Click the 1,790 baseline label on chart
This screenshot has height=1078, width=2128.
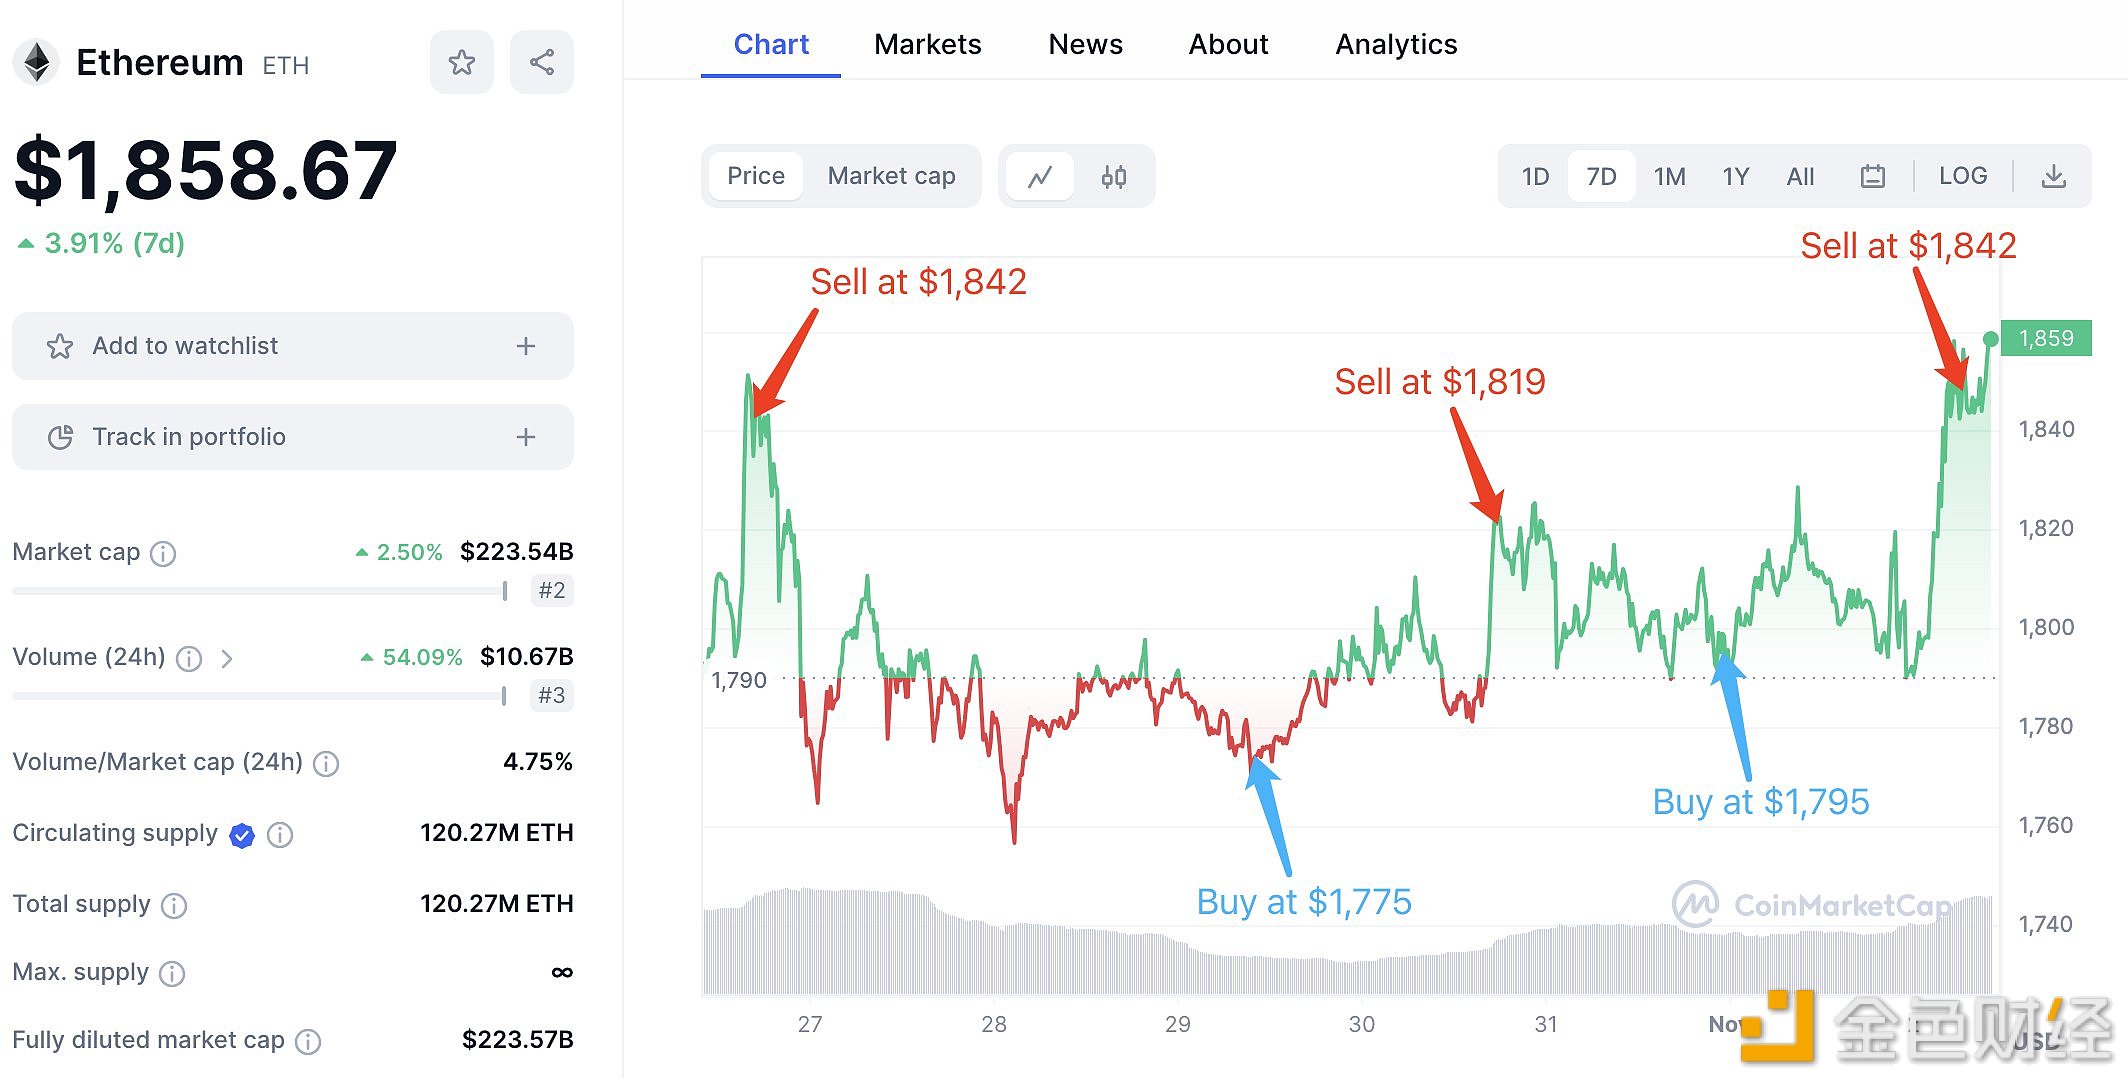(x=738, y=680)
